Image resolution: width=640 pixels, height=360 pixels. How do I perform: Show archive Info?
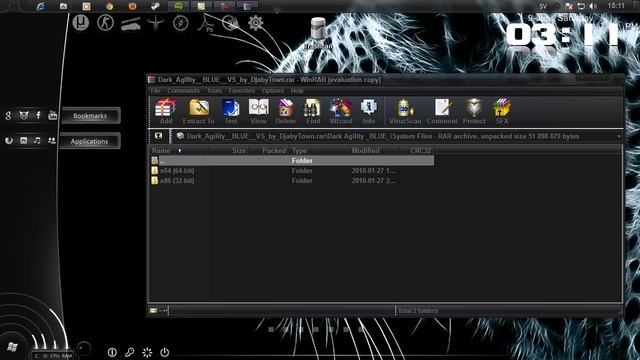point(369,111)
